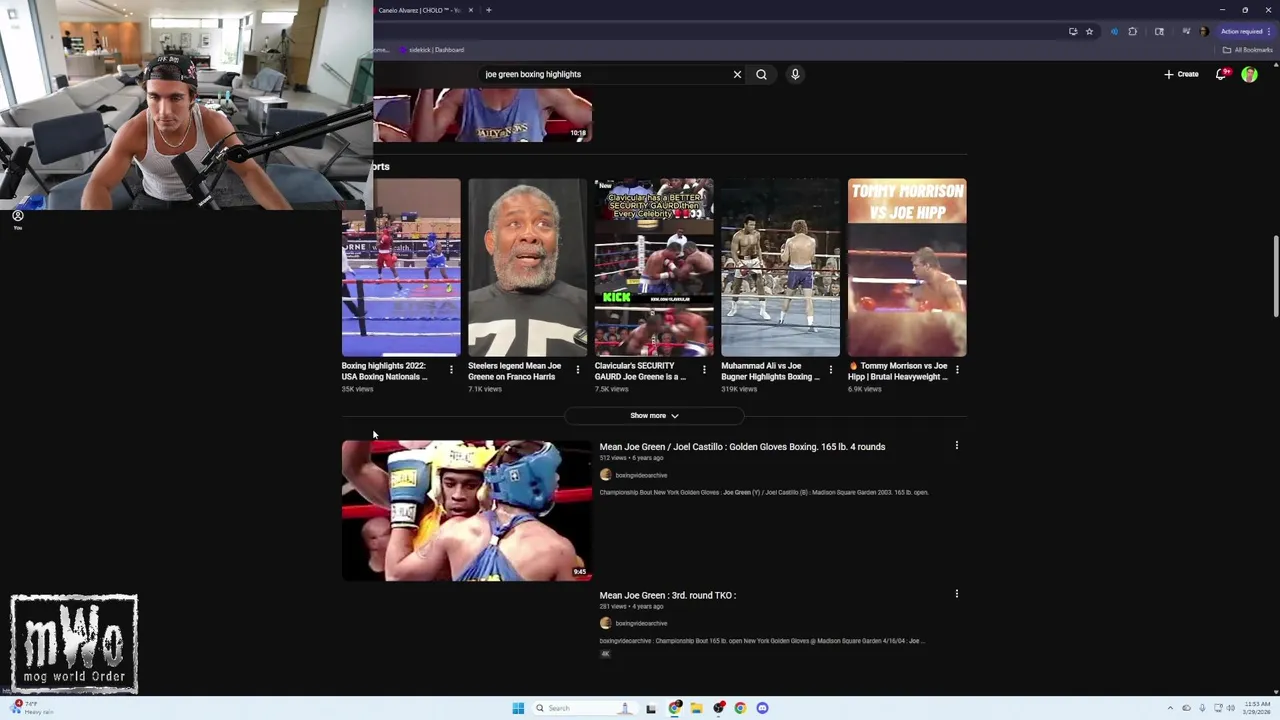Close the Canelo Alvarez tab

click(471, 10)
